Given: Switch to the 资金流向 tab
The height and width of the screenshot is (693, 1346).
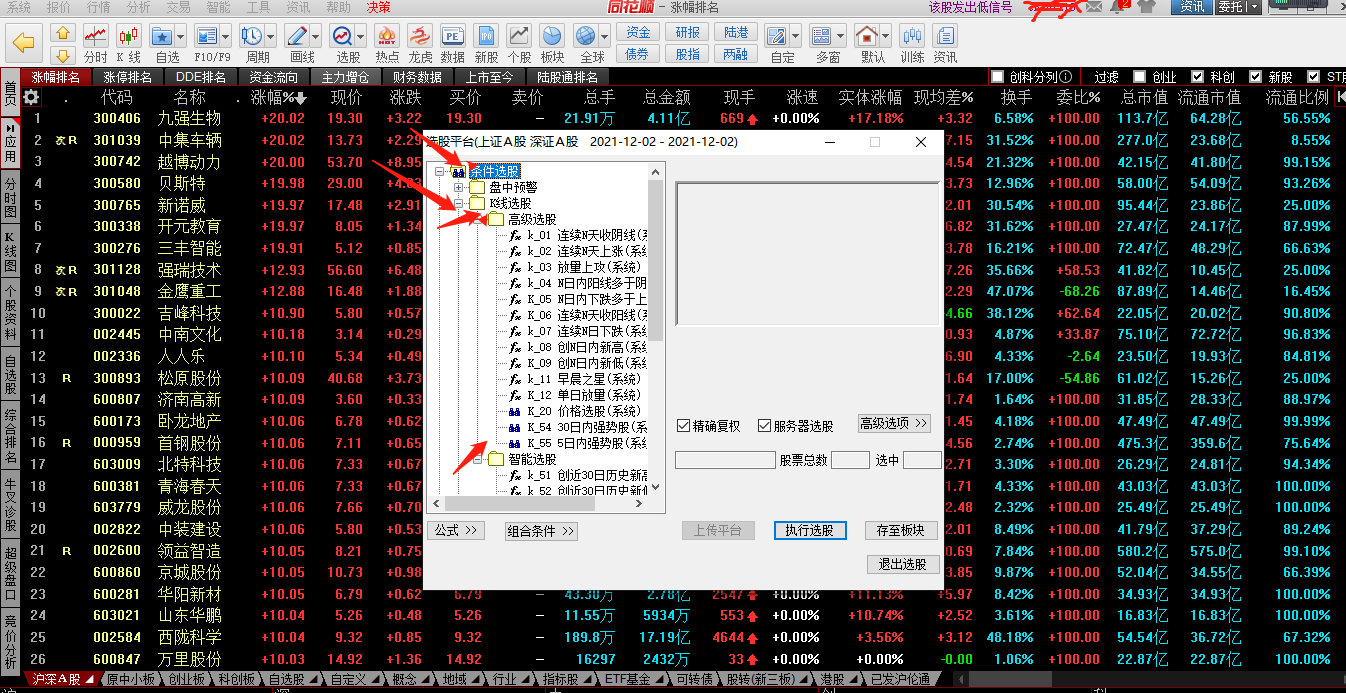Looking at the screenshot, I should coord(274,77).
